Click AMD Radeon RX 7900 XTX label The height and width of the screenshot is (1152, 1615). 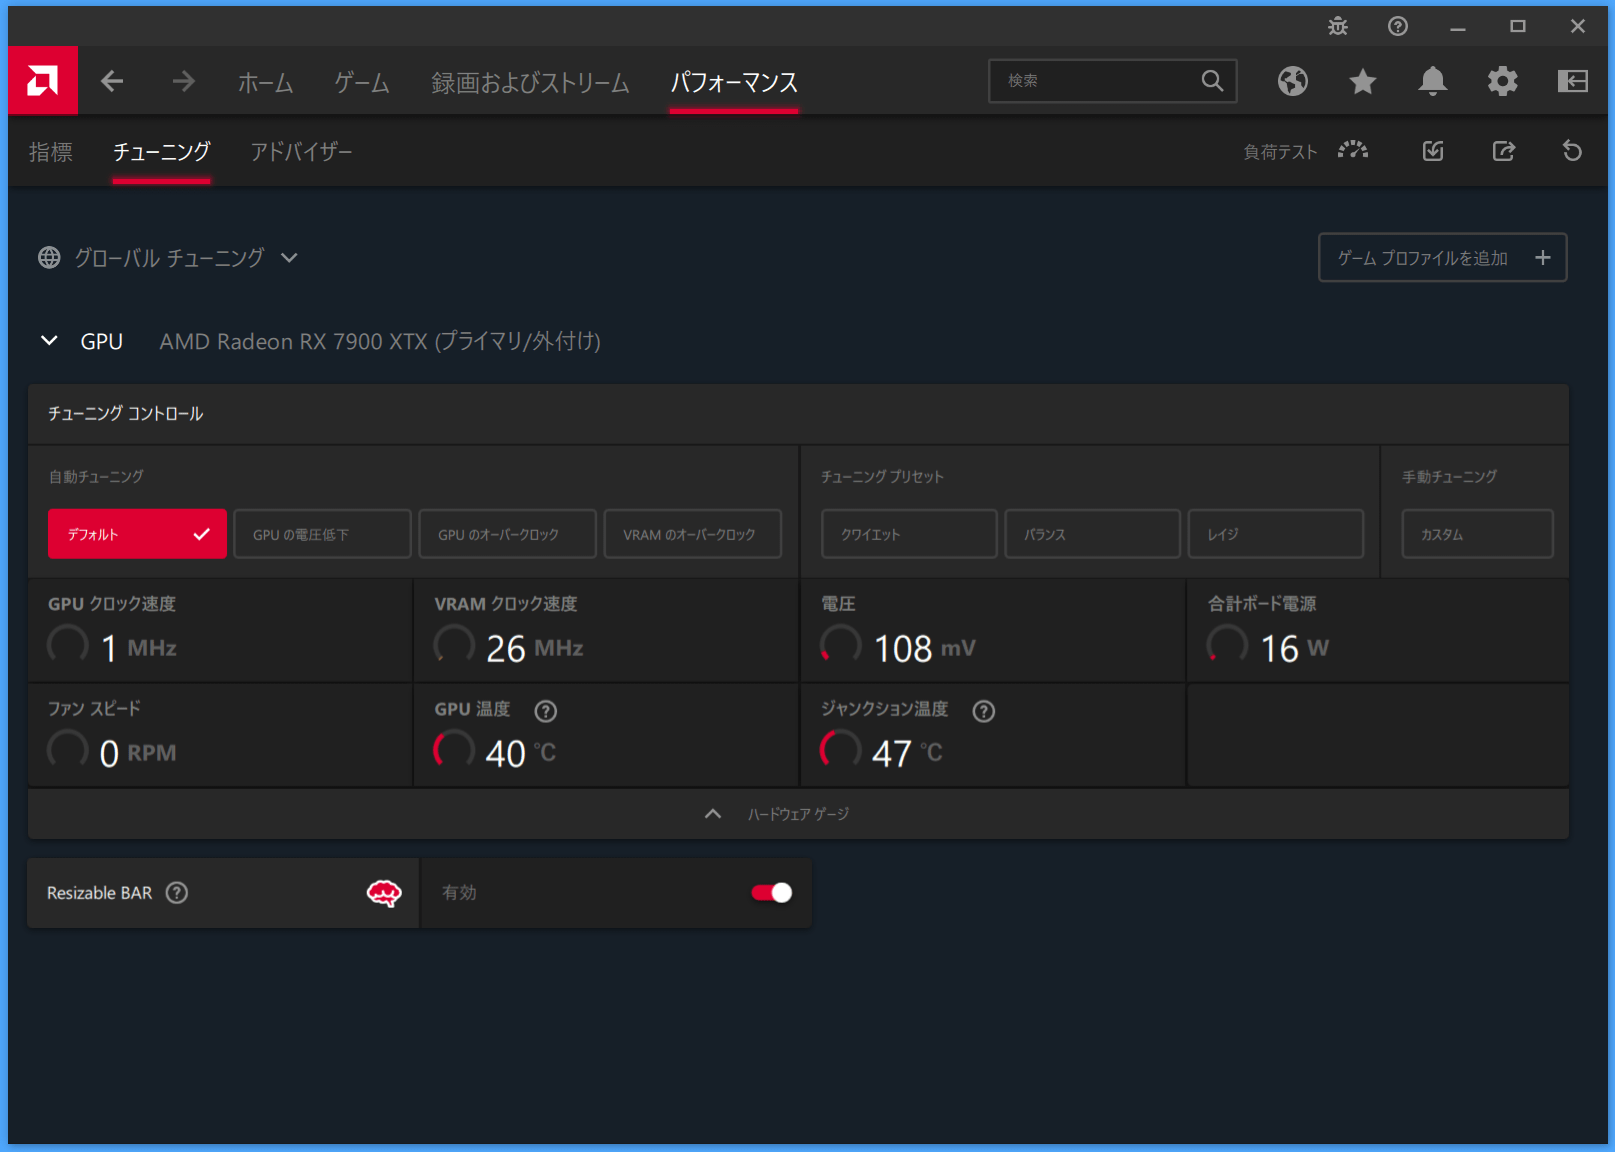(380, 342)
